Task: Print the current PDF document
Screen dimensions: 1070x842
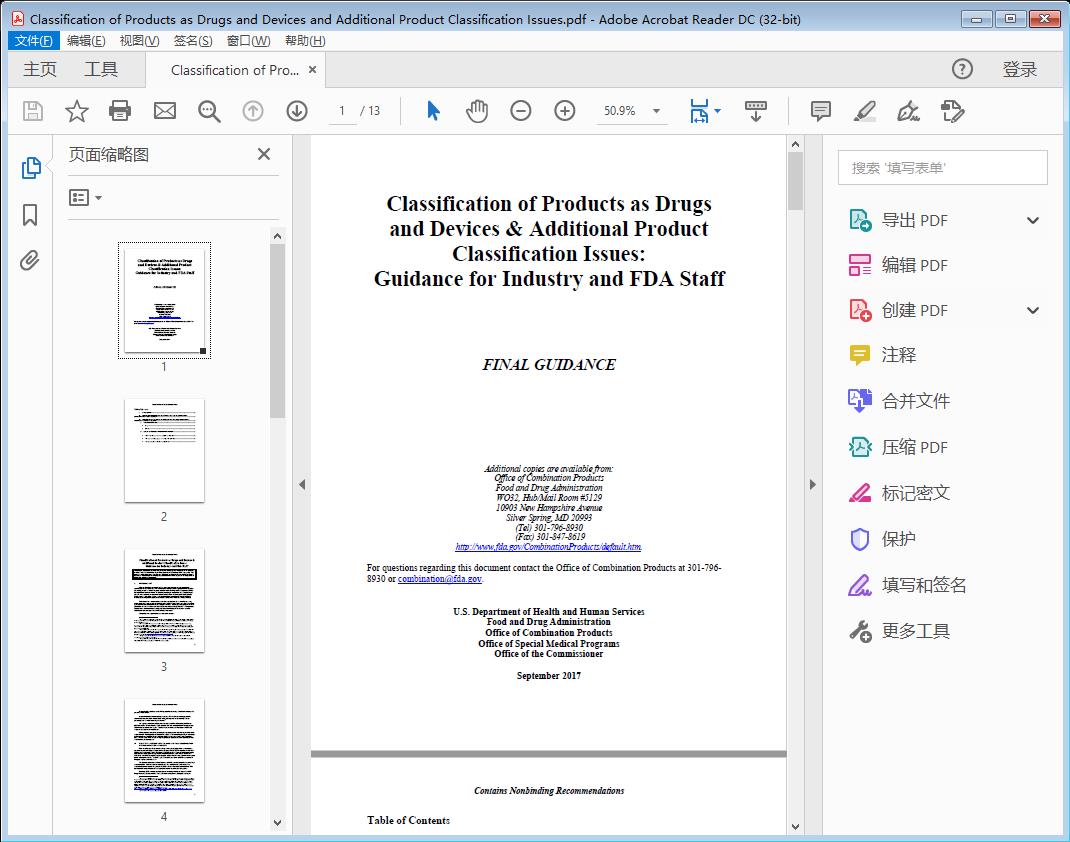Action: pos(120,111)
